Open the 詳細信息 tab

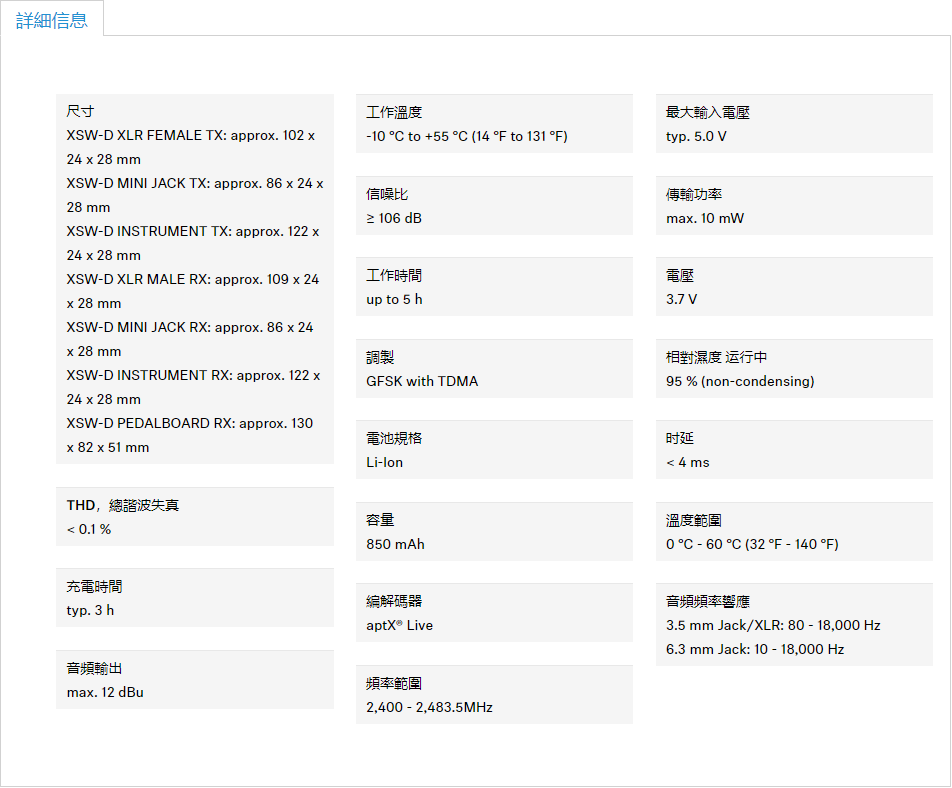[52, 20]
